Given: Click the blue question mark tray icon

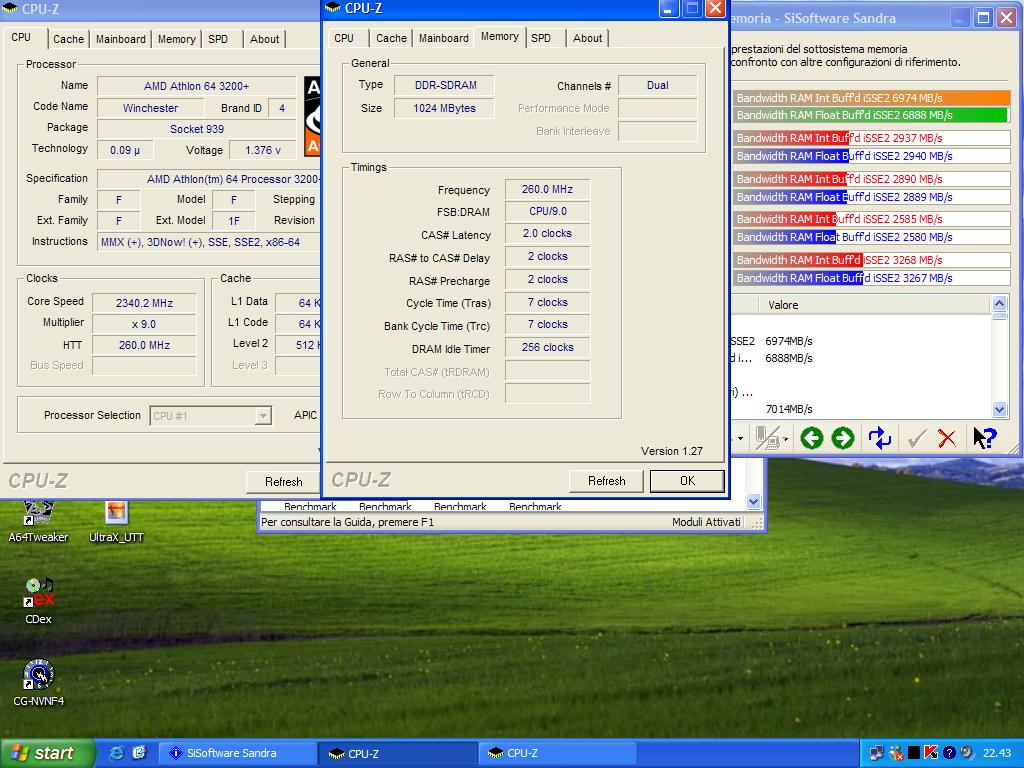Looking at the screenshot, I should click(x=950, y=753).
